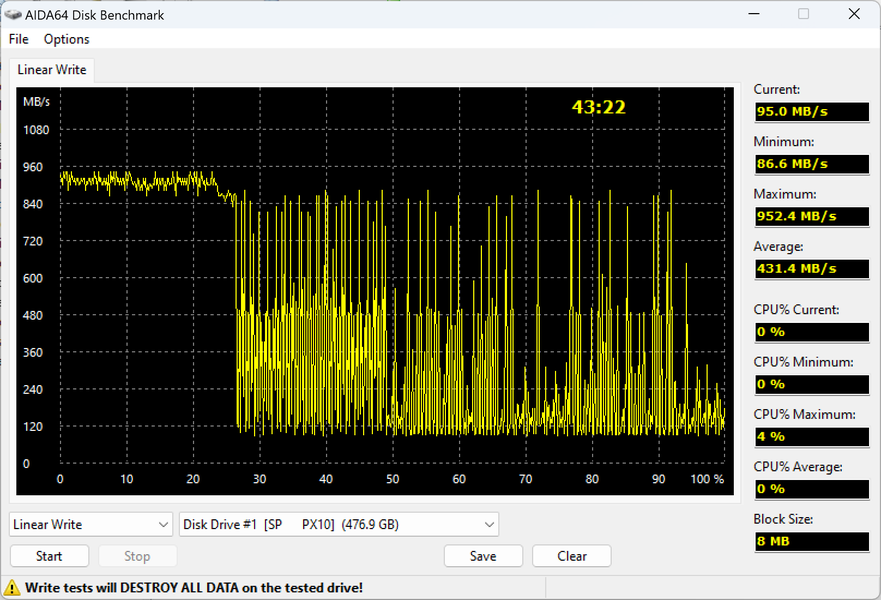Maximize the AIDA64 Disk Benchmark window

pos(803,13)
